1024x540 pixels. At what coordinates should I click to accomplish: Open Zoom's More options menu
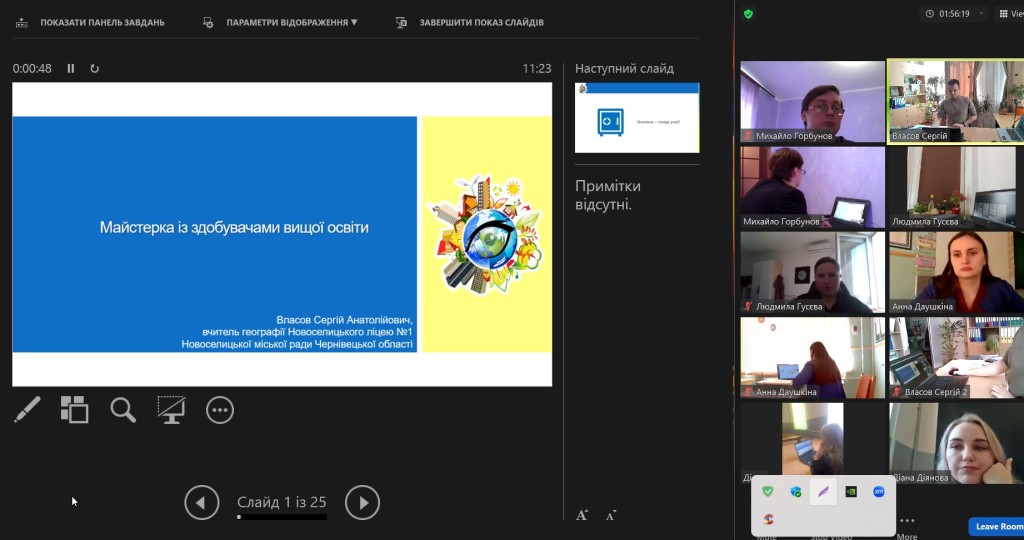pos(906,526)
